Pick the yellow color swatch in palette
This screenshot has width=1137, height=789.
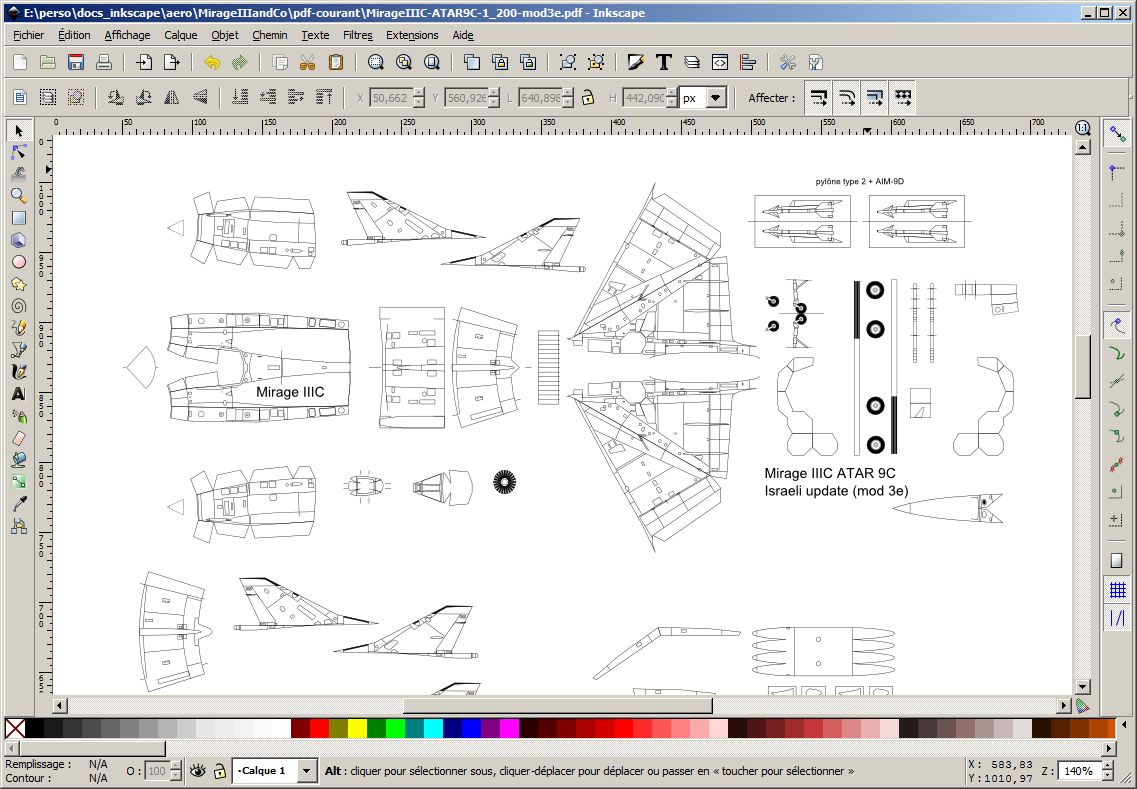coord(357,729)
